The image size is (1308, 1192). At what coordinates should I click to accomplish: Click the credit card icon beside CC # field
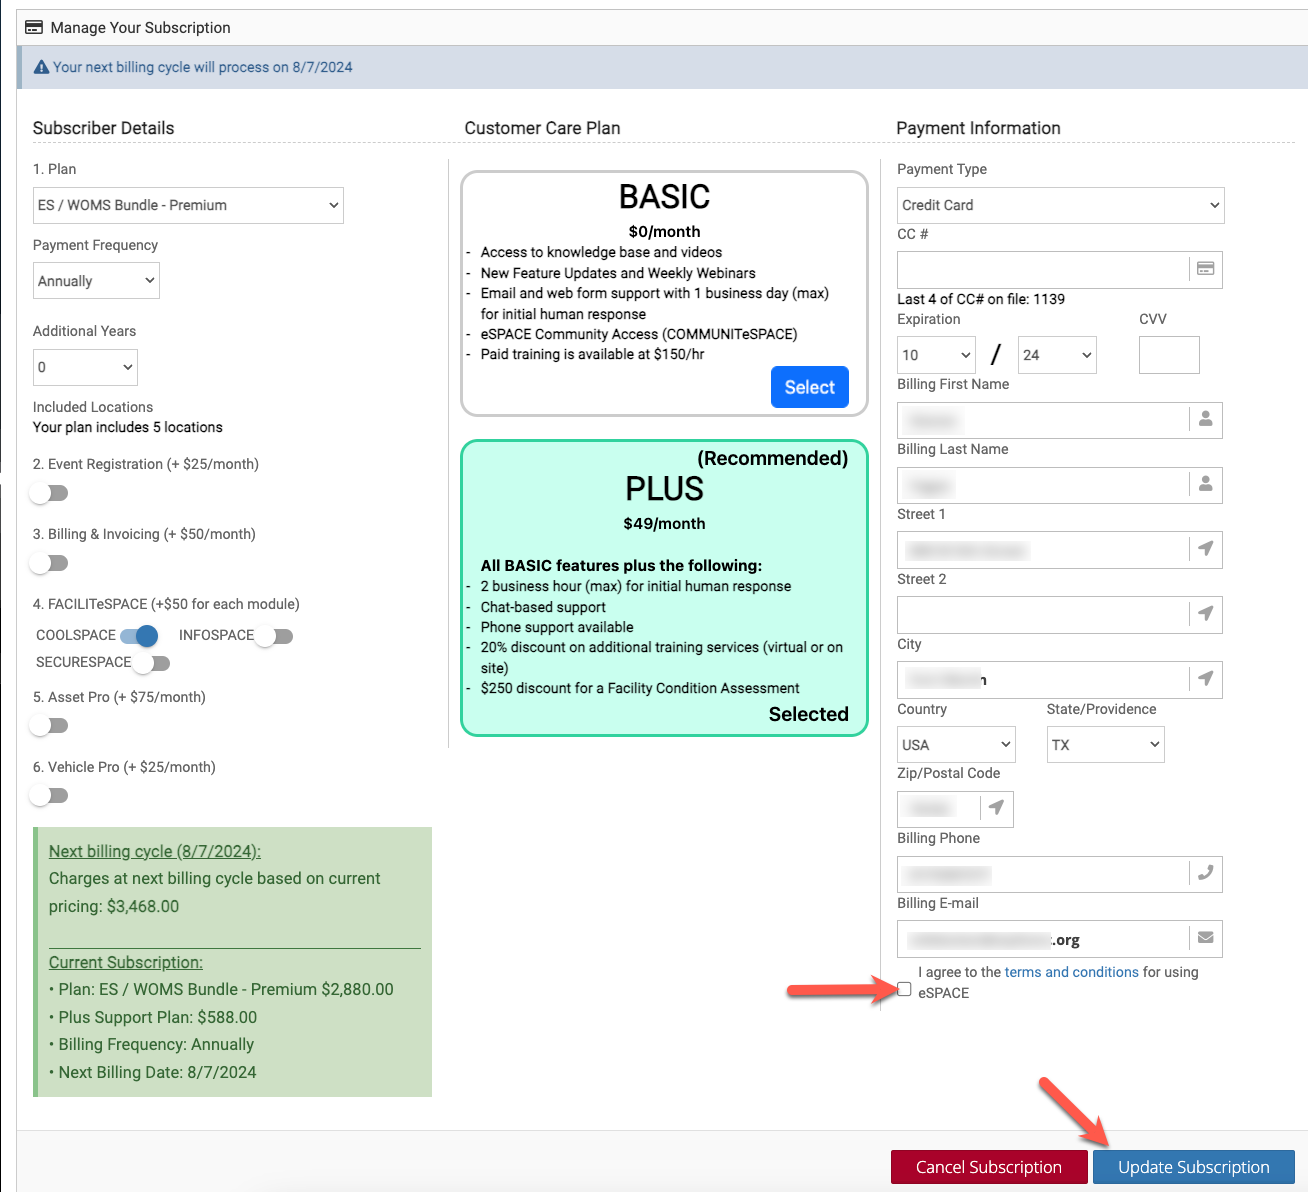(x=1205, y=269)
